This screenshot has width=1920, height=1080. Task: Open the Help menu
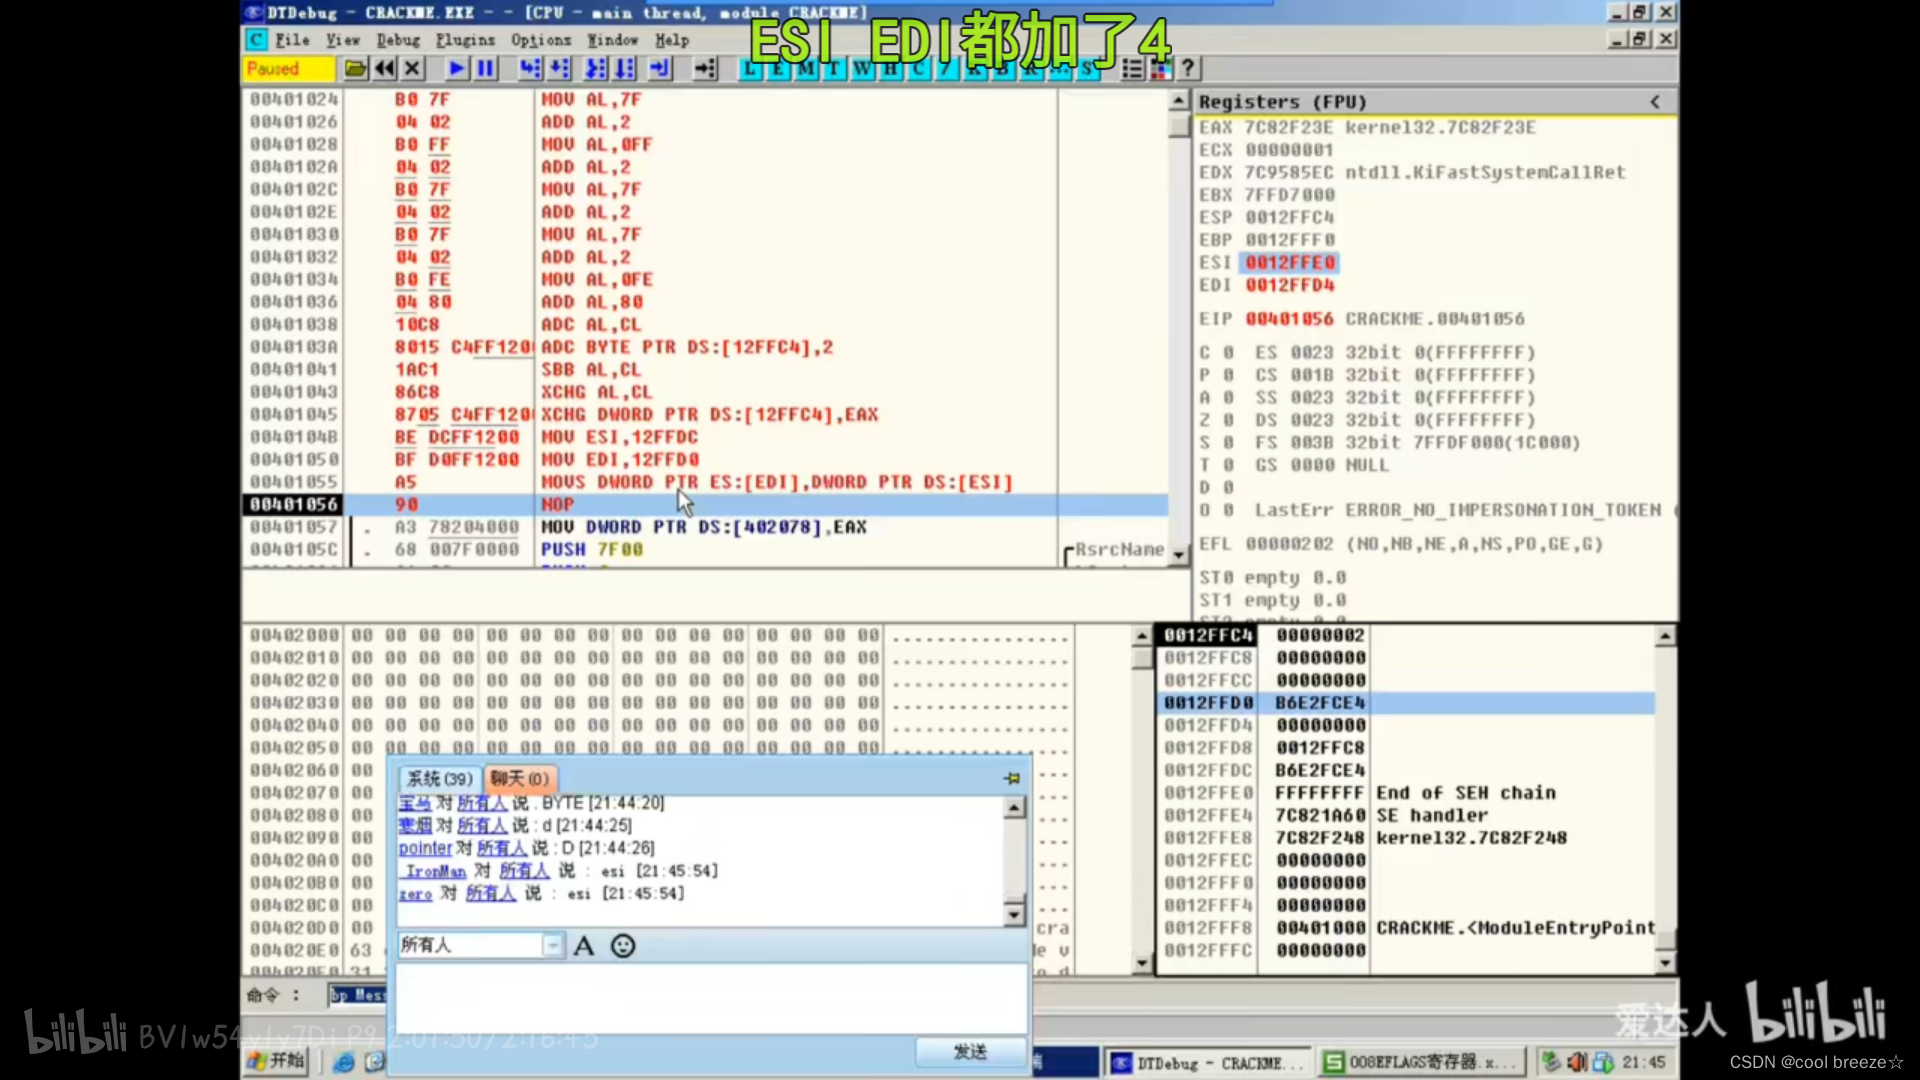[672, 40]
